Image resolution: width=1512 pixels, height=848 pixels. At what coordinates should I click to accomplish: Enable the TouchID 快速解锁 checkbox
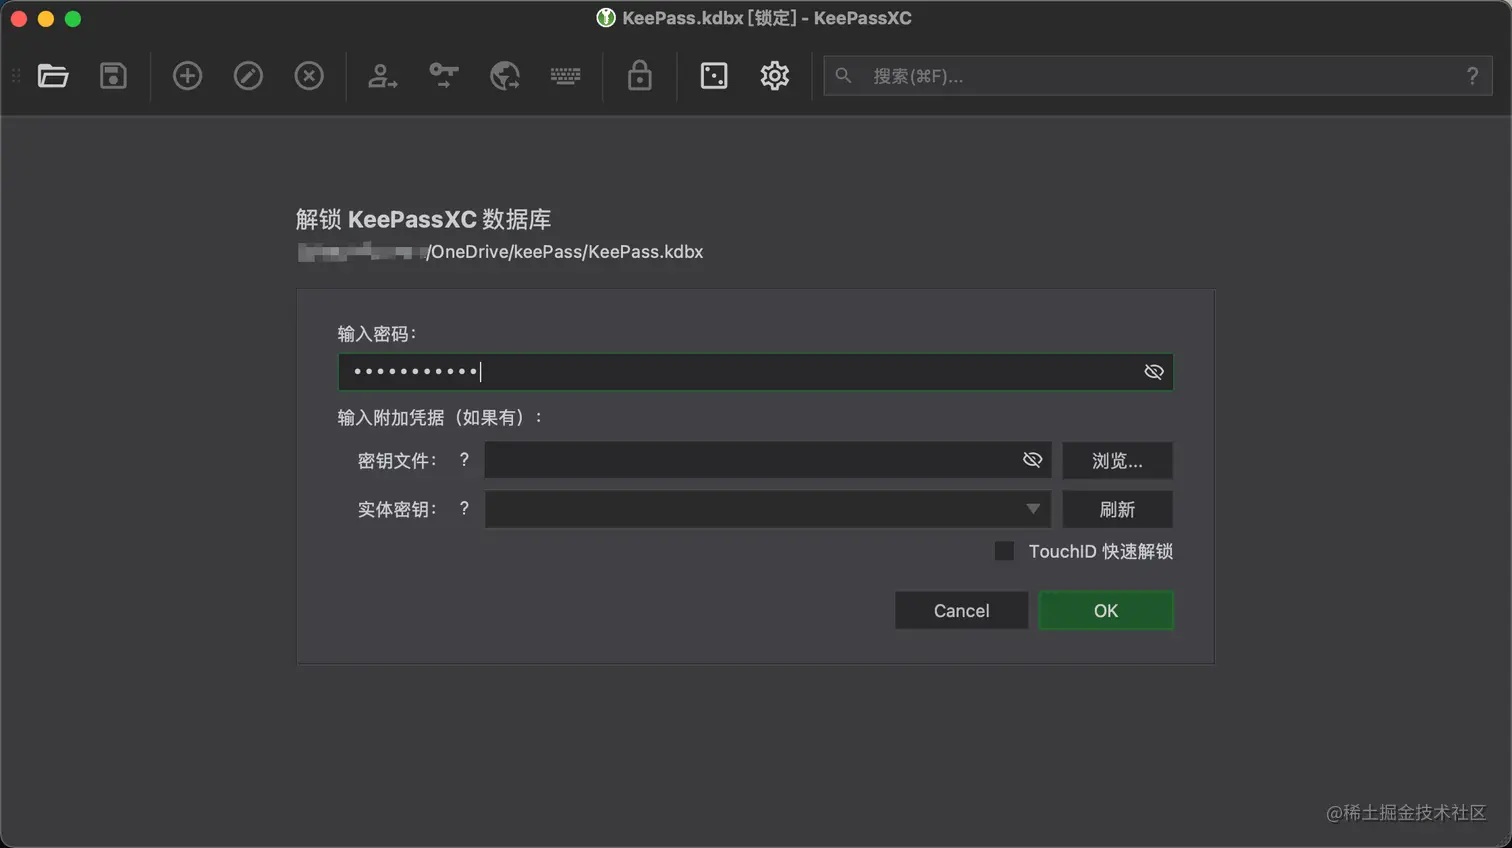pyautogui.click(x=1004, y=551)
